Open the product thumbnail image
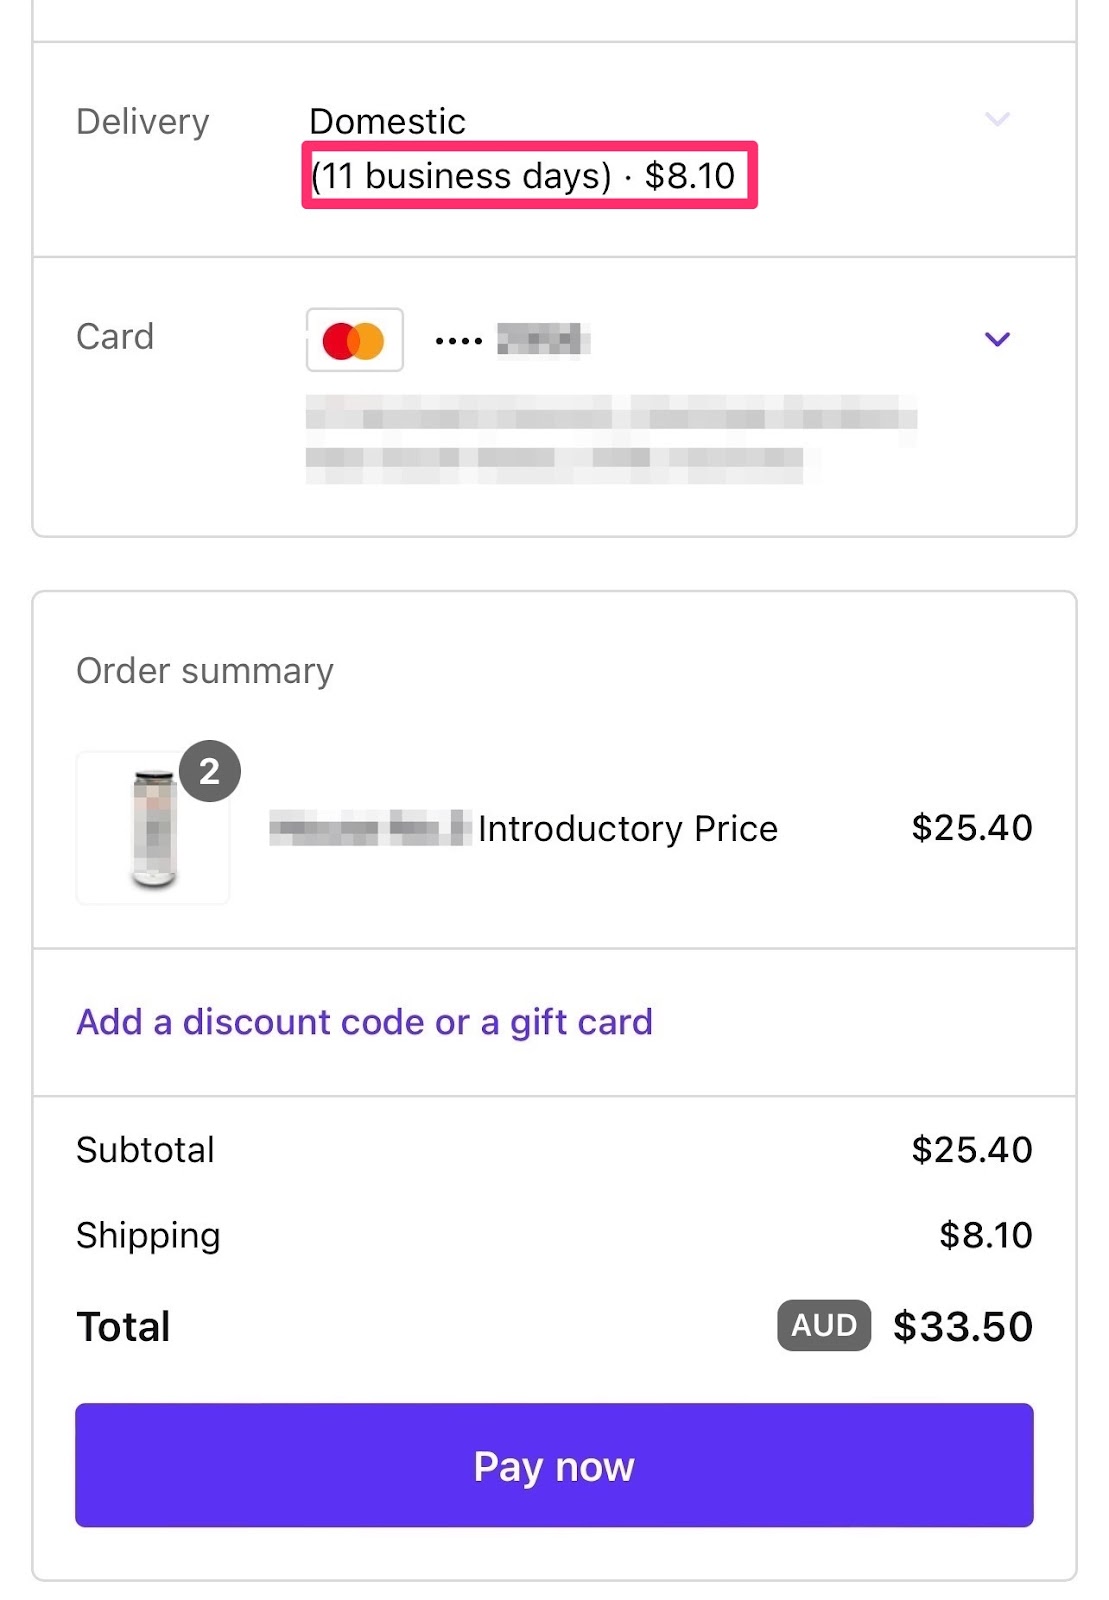This screenshot has width=1109, height=1600. tap(153, 829)
